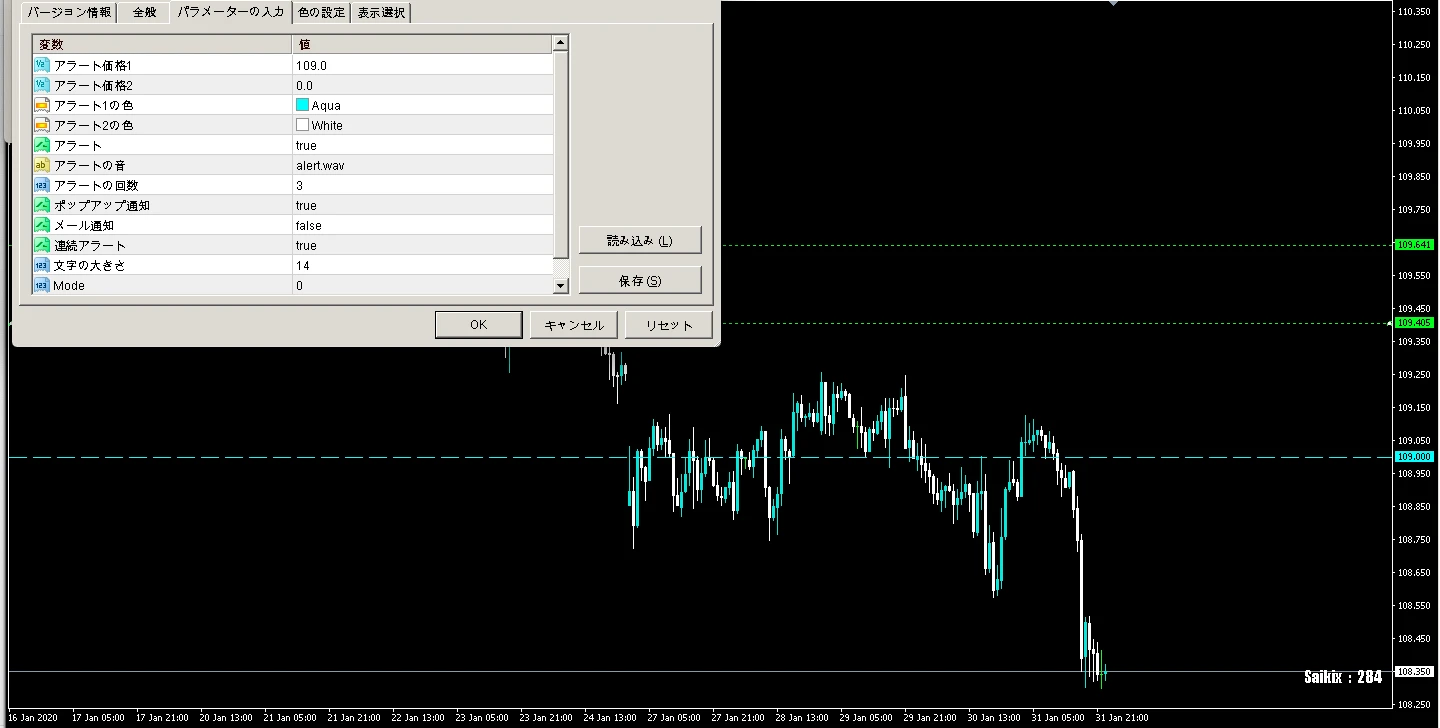The height and width of the screenshot is (728, 1440).
Task: Click the アラート boolean type icon
Action: 42,145
